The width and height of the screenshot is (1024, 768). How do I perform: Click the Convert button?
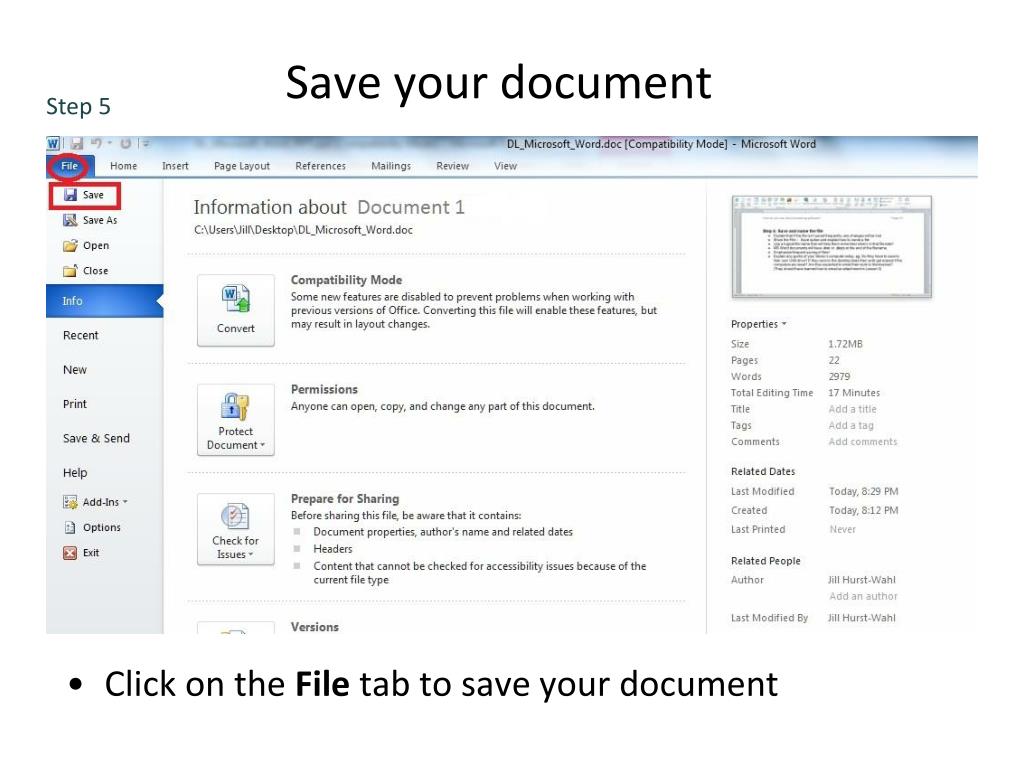tap(236, 310)
